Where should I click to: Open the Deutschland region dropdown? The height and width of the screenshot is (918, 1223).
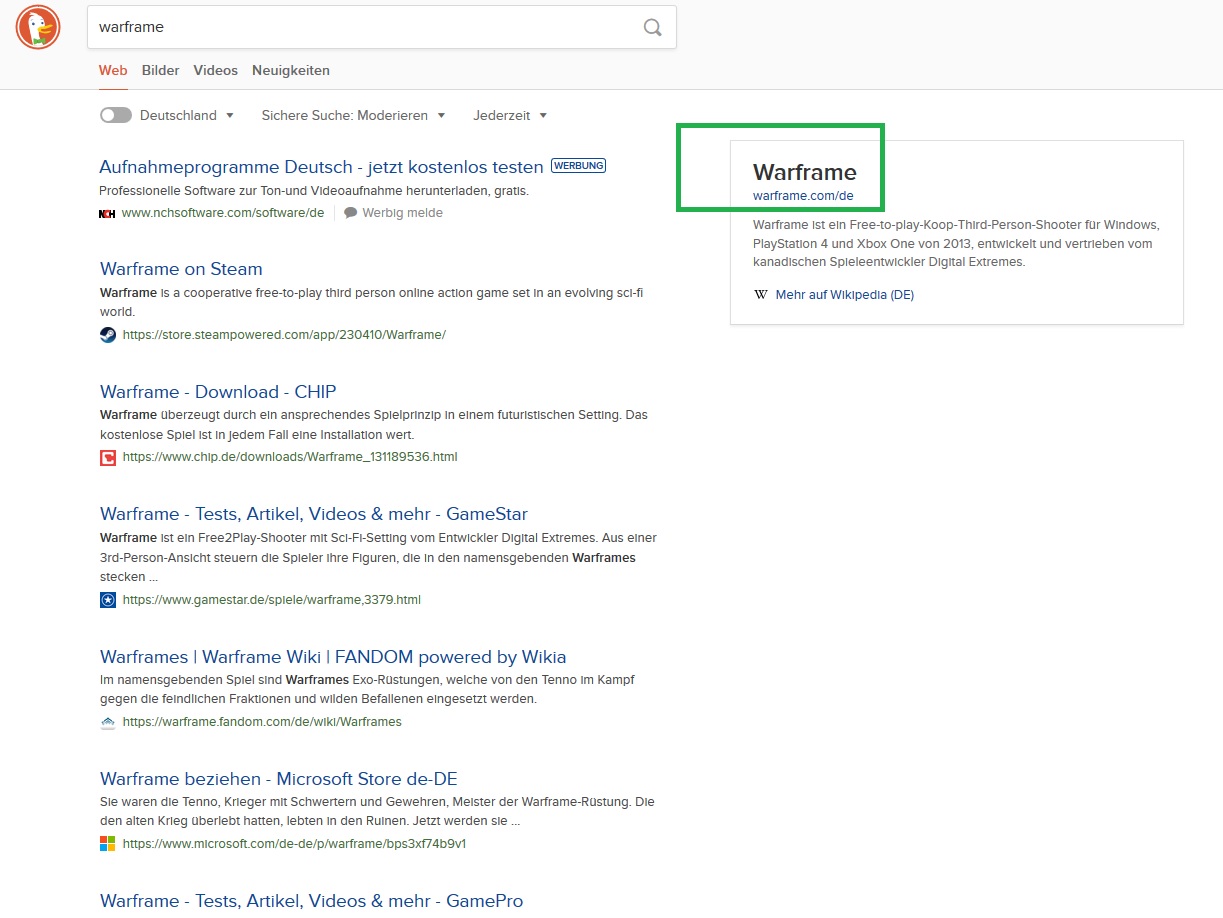(187, 115)
